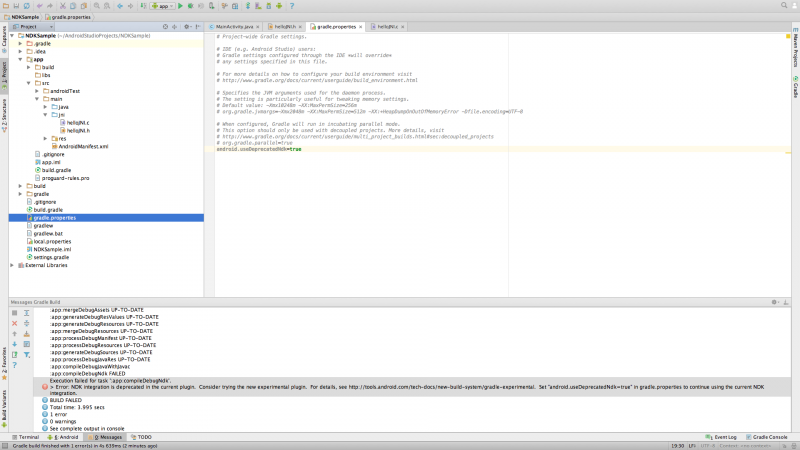This screenshot has width=800, height=450.
Task: Click the Synchronize toolbar icon
Action: click(27, 6)
